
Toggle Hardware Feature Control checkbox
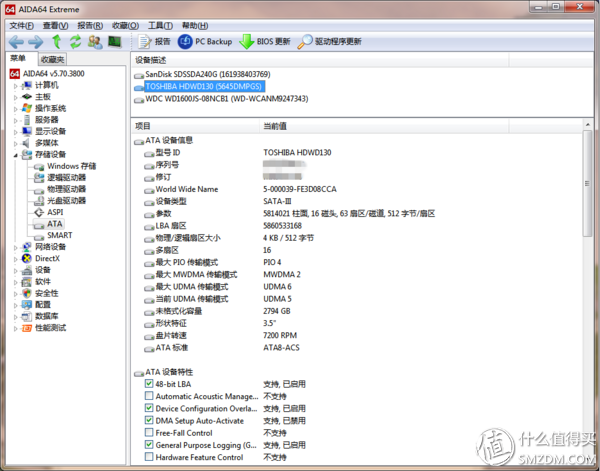point(149,457)
